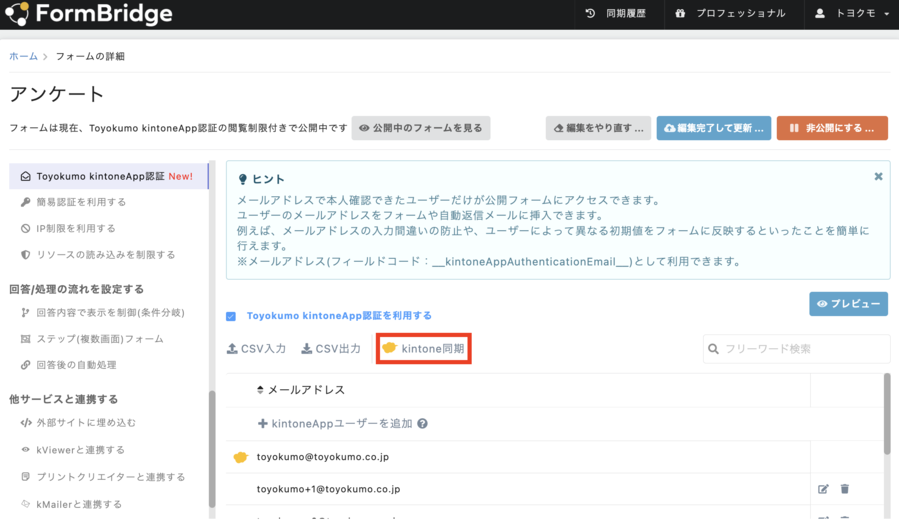Open 同期履歴 sync history
The height and width of the screenshot is (525, 899).
(x=616, y=13)
